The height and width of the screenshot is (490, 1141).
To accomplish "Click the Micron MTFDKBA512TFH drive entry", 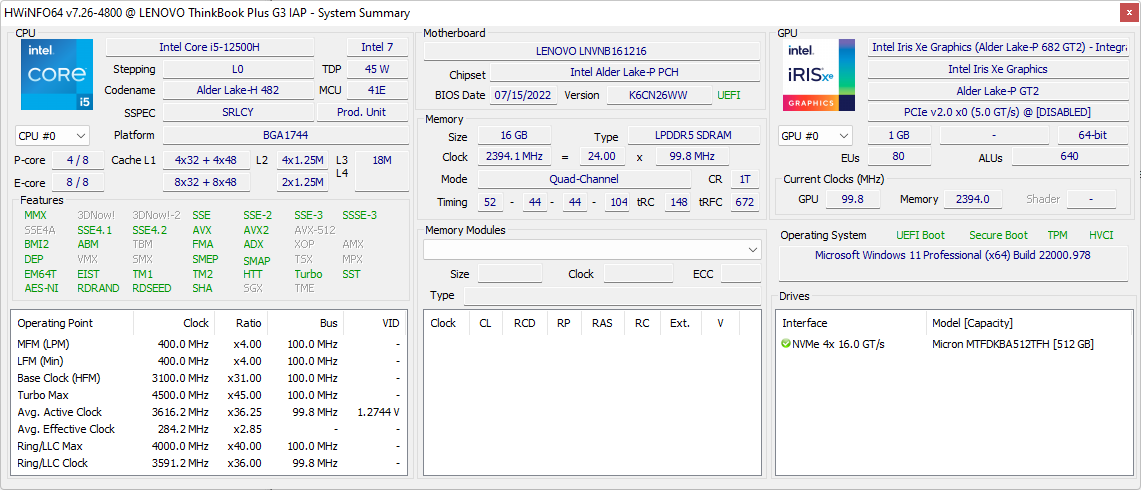I will (x=1013, y=344).
